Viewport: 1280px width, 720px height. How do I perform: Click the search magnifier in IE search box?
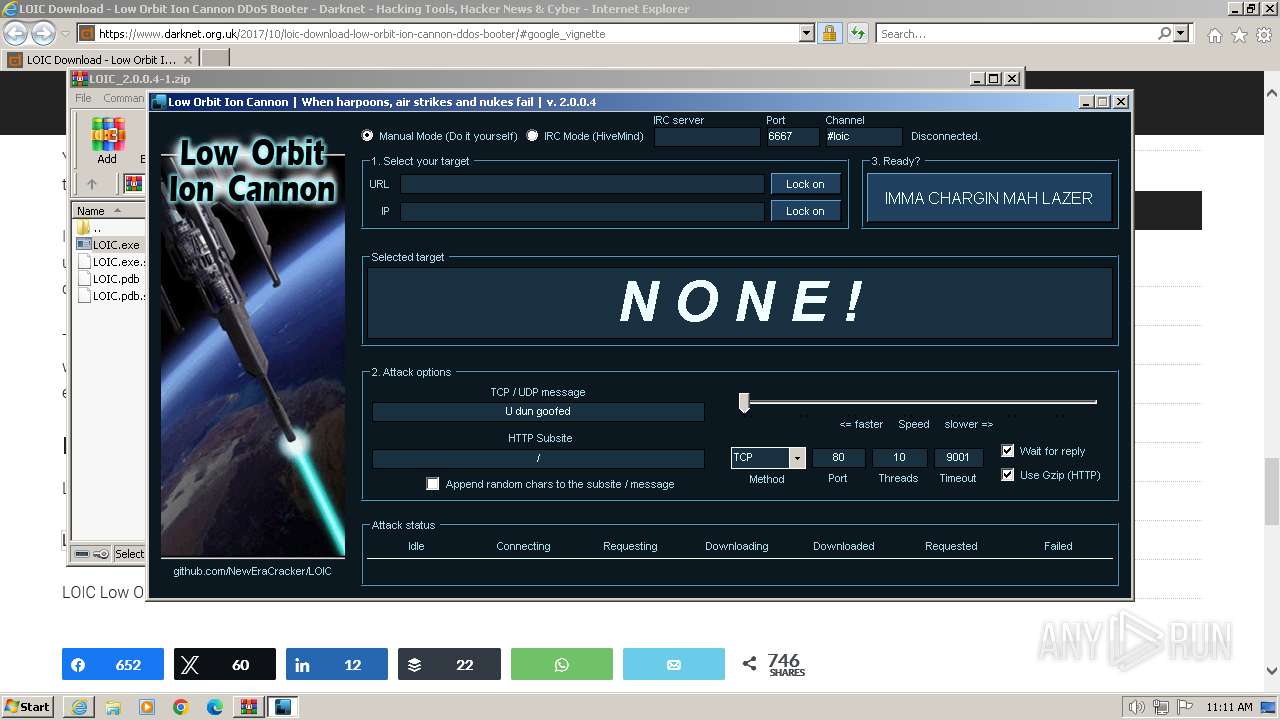point(1164,33)
